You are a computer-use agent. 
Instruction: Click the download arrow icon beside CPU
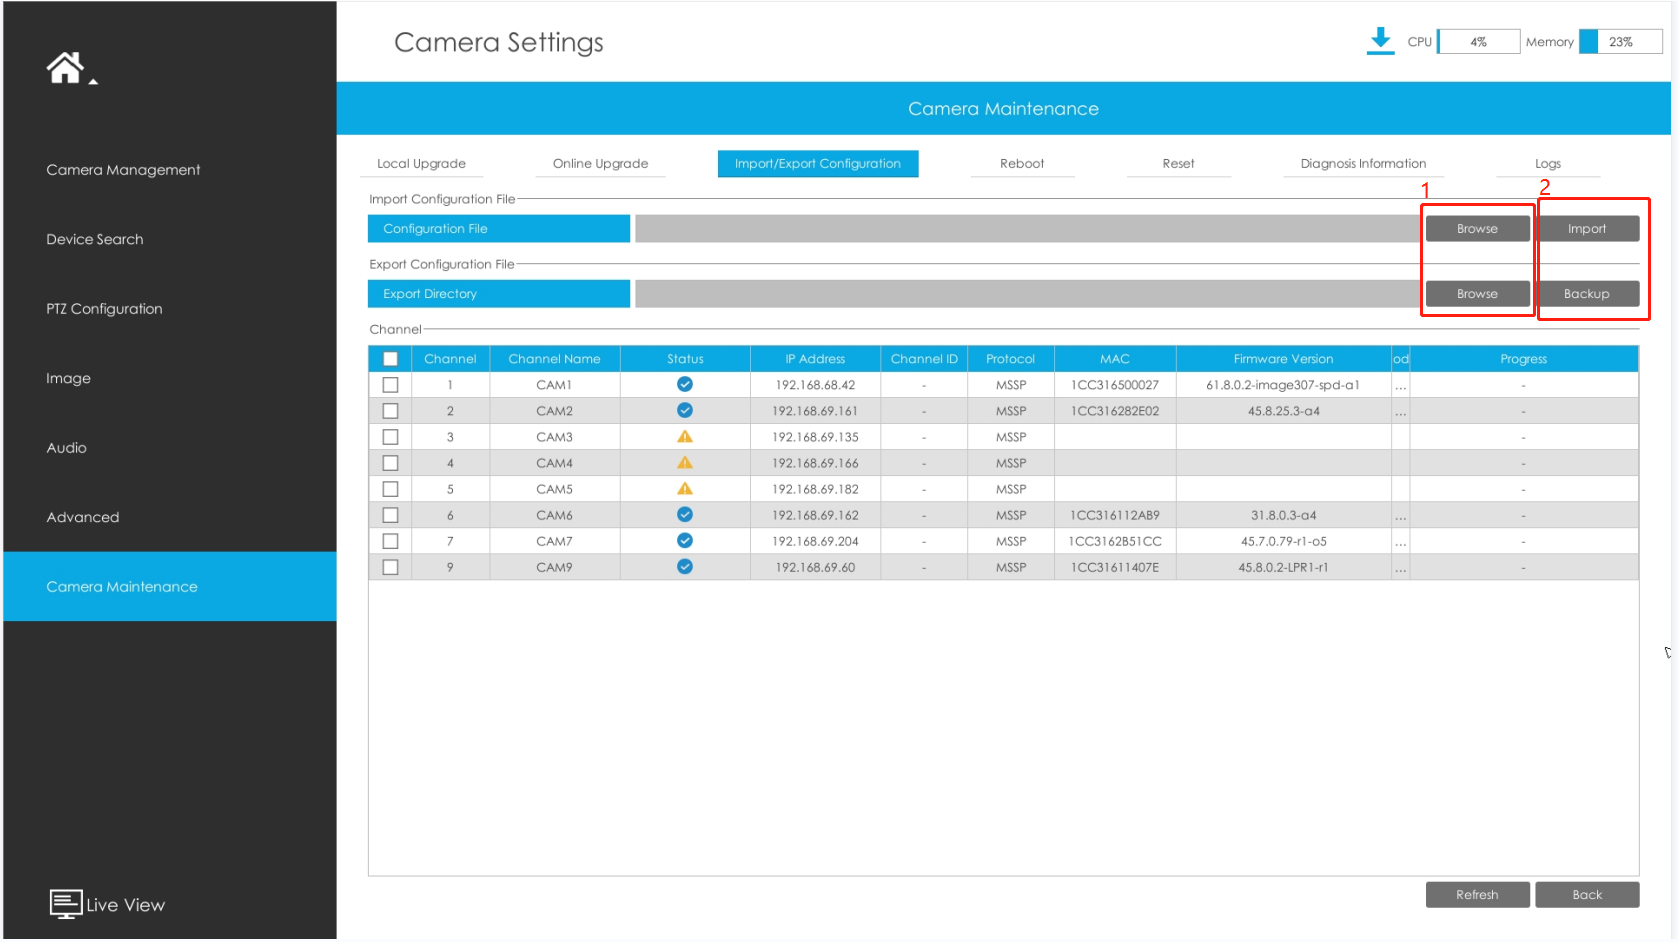click(x=1380, y=41)
